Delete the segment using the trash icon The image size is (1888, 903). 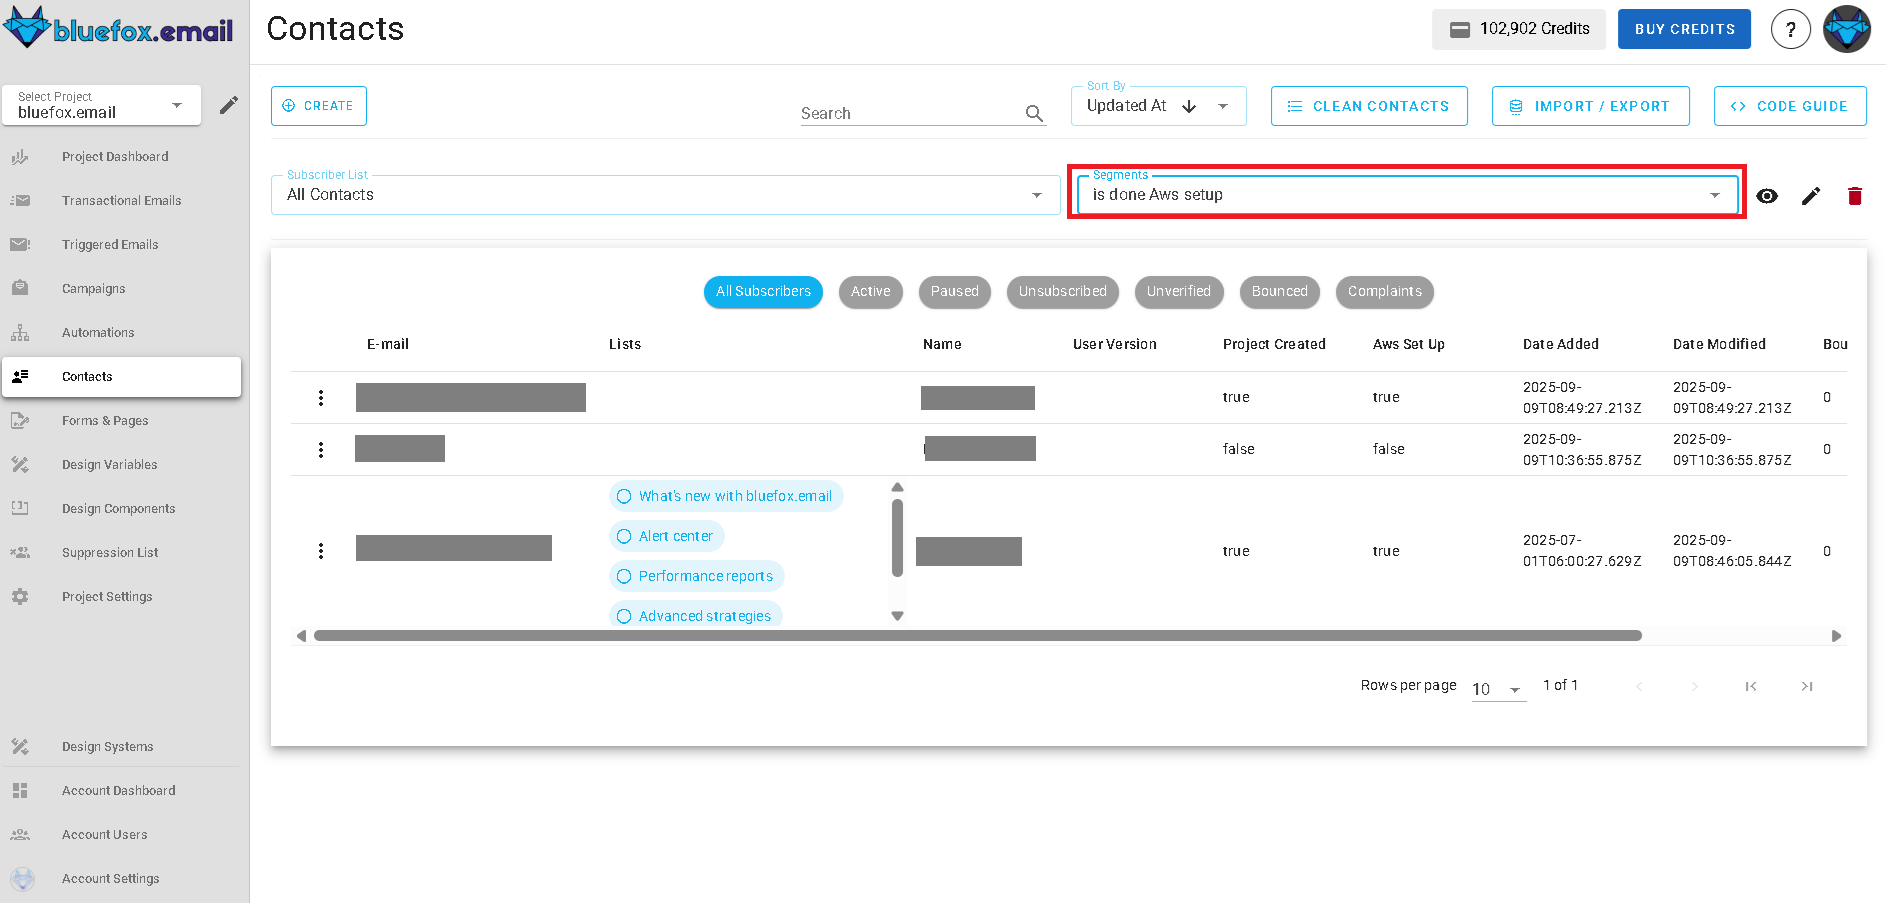click(x=1855, y=196)
